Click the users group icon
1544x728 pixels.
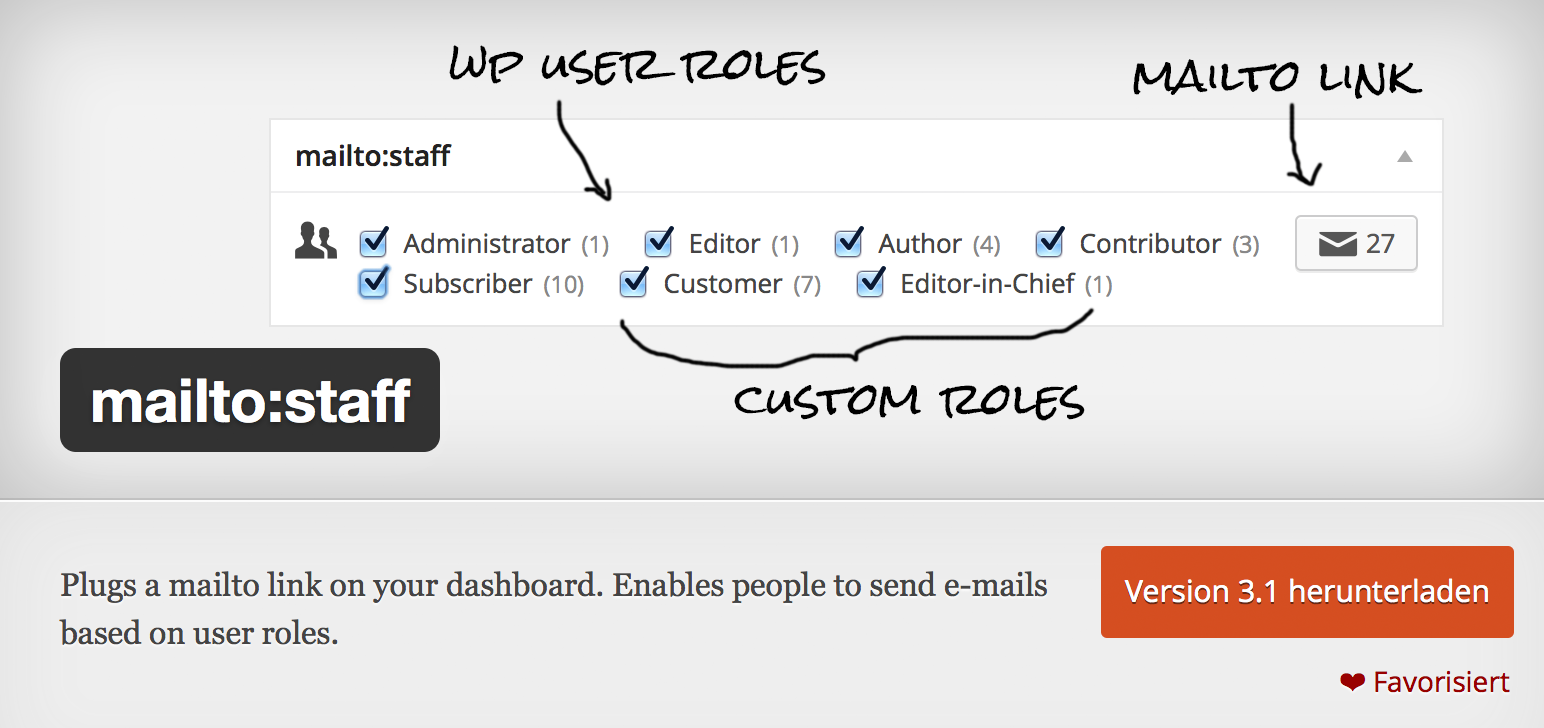click(315, 243)
